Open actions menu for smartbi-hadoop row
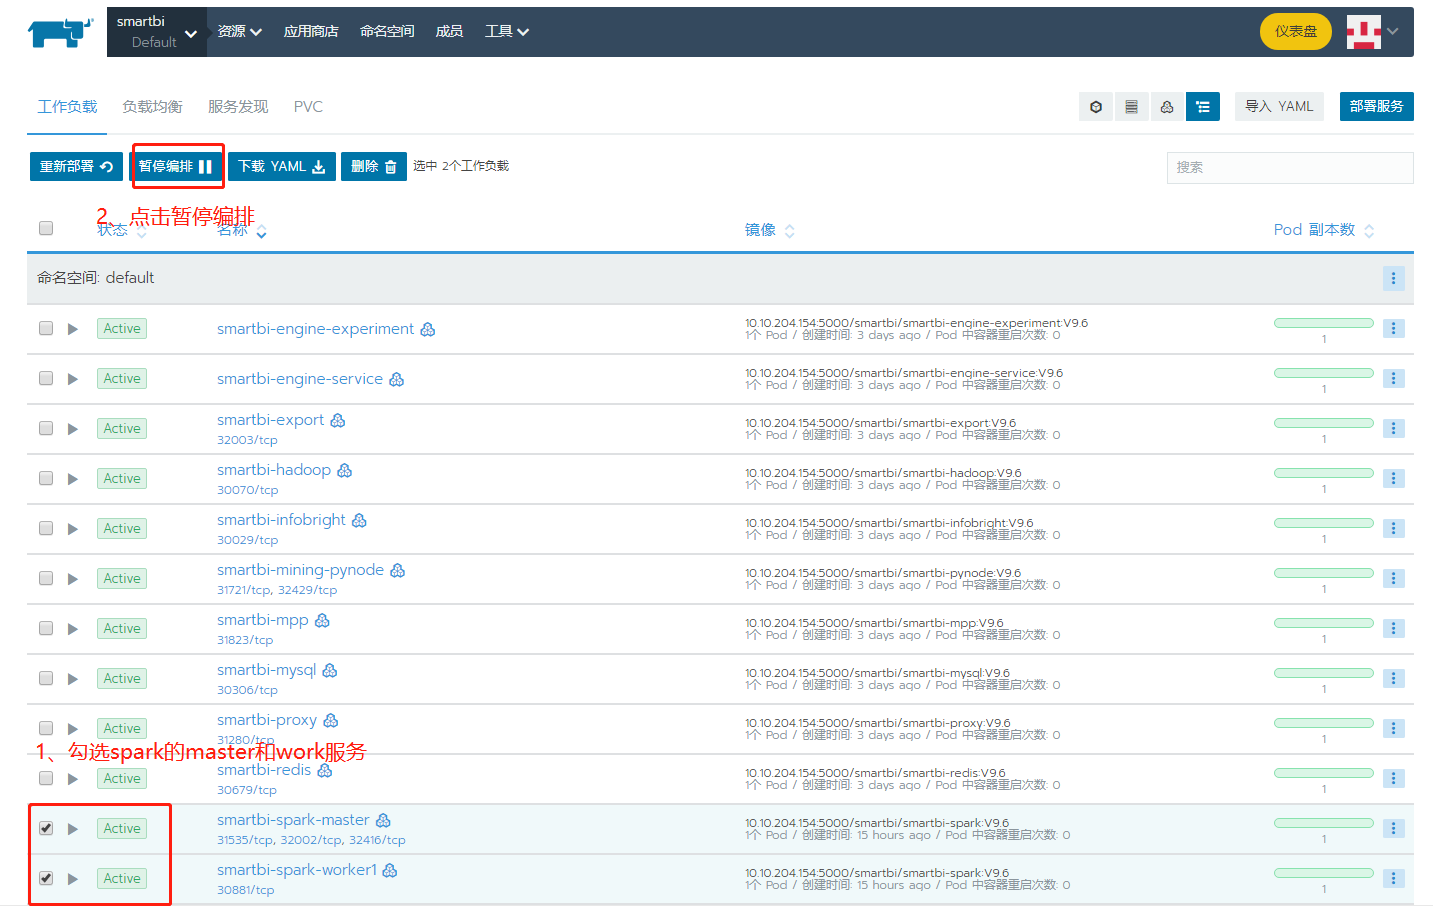Viewport: 1433px width, 907px height. pos(1393,478)
